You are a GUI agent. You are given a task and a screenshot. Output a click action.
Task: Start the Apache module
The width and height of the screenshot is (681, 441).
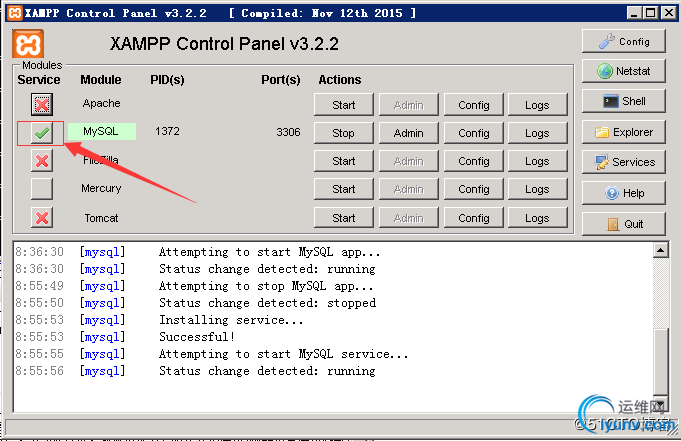click(344, 105)
